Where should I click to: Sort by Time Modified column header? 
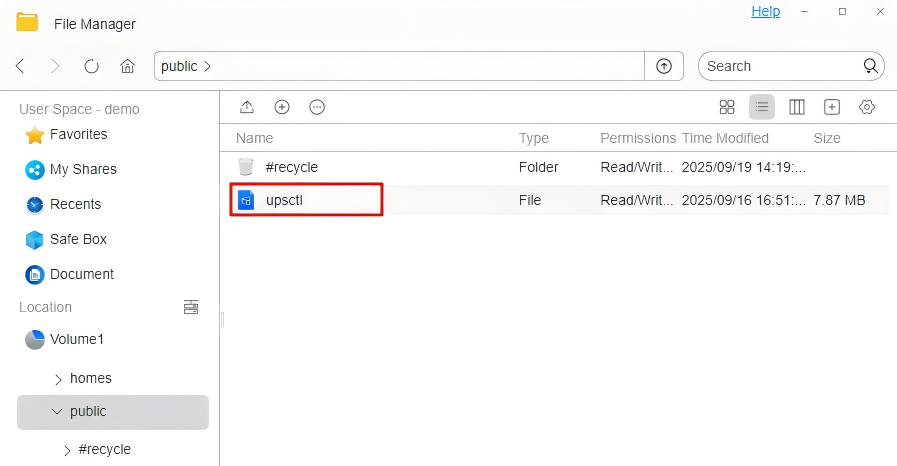click(725, 138)
